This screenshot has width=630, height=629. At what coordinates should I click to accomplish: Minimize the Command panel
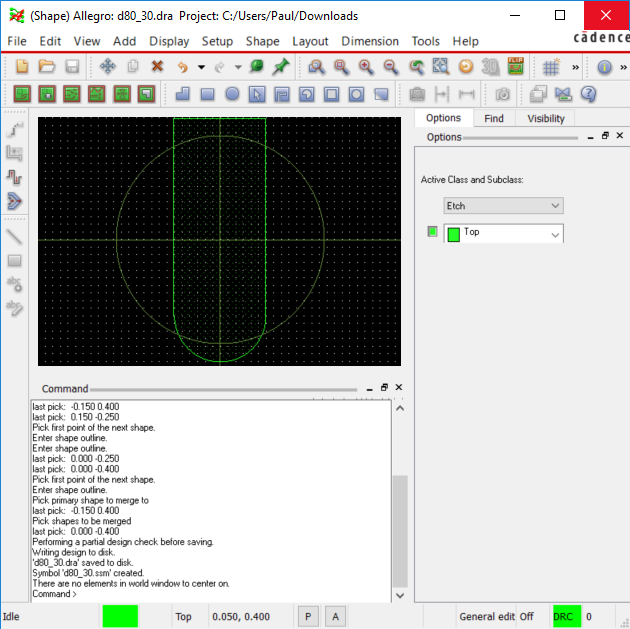369,388
